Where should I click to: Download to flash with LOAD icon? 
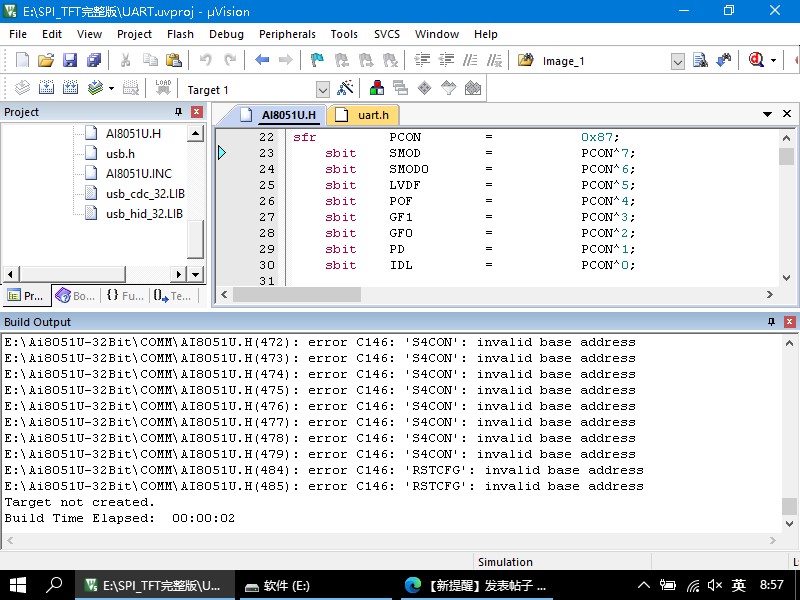coord(163,88)
